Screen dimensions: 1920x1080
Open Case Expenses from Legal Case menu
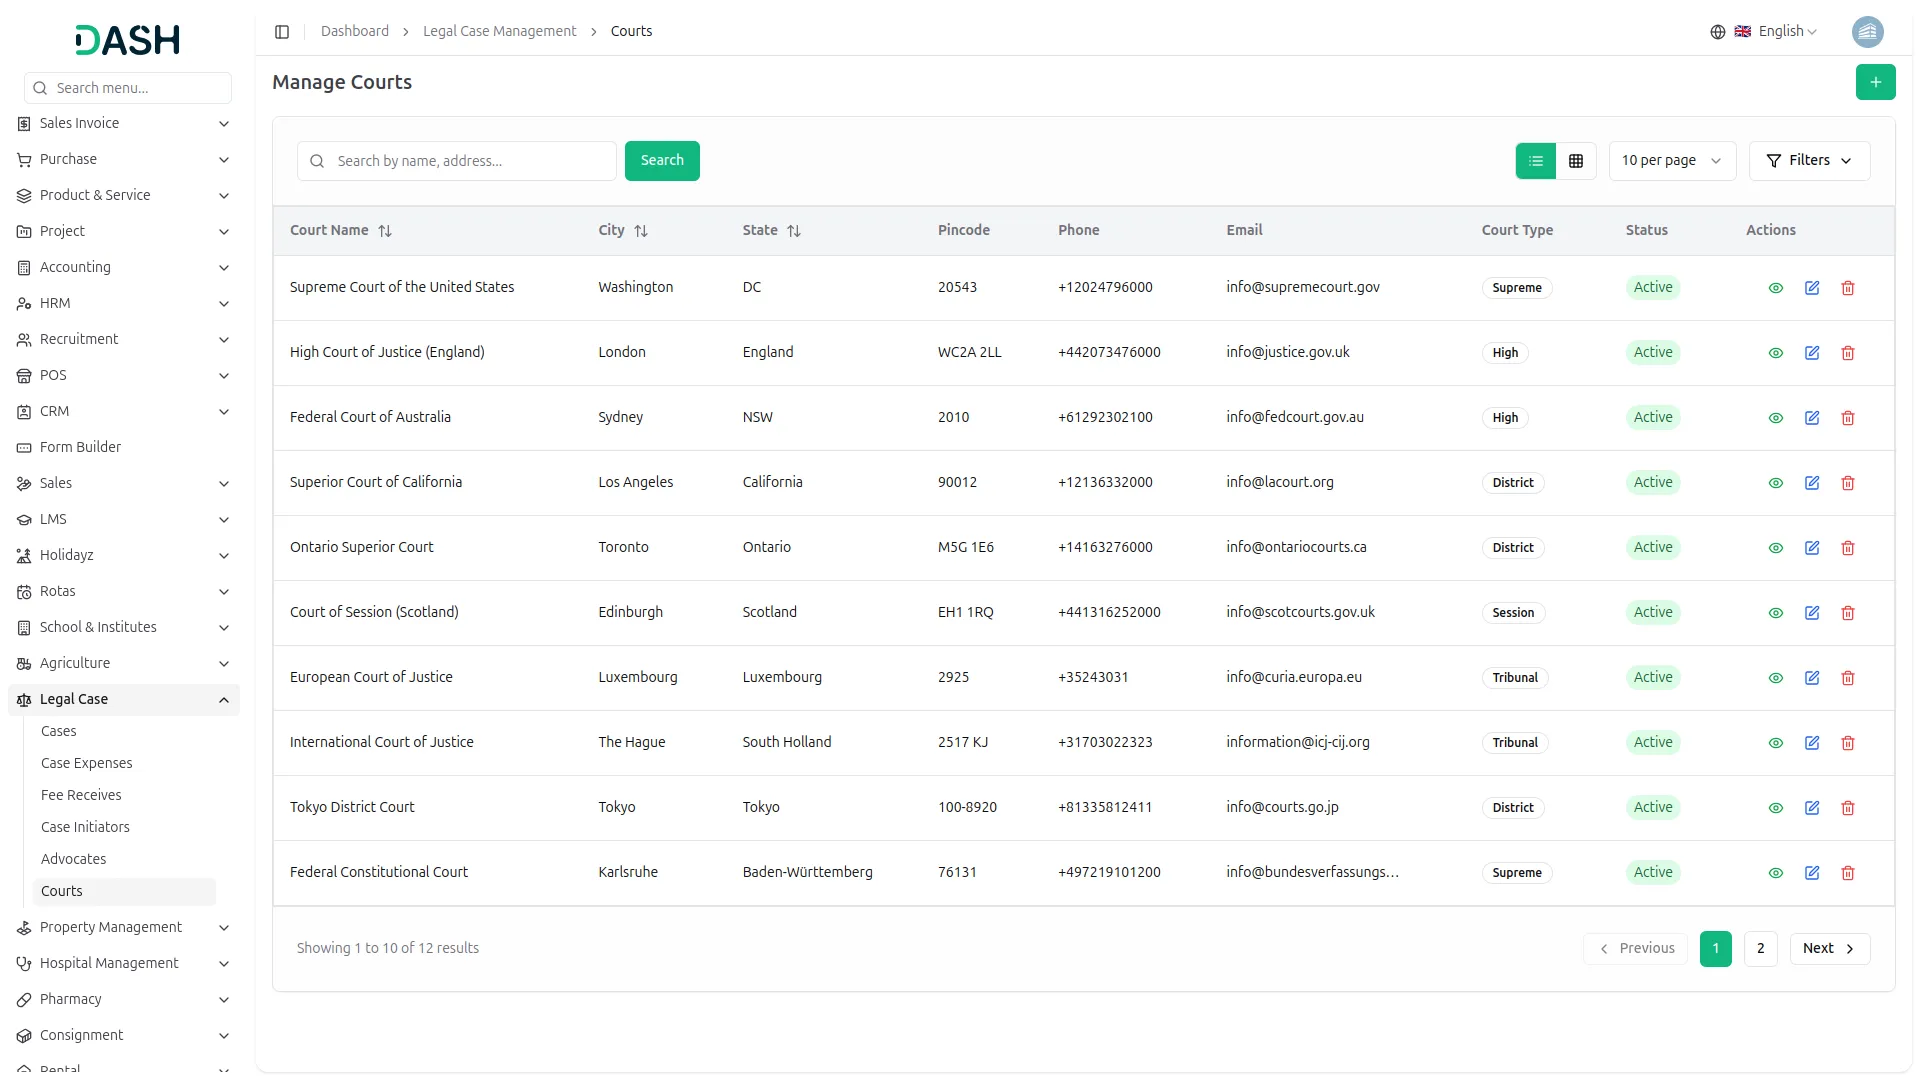[x=87, y=762]
